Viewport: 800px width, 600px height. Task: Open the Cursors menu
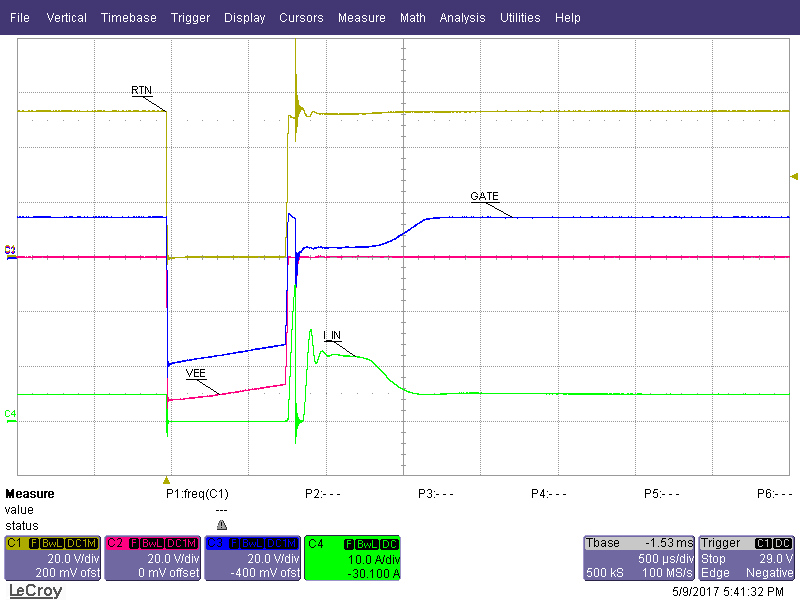[301, 18]
